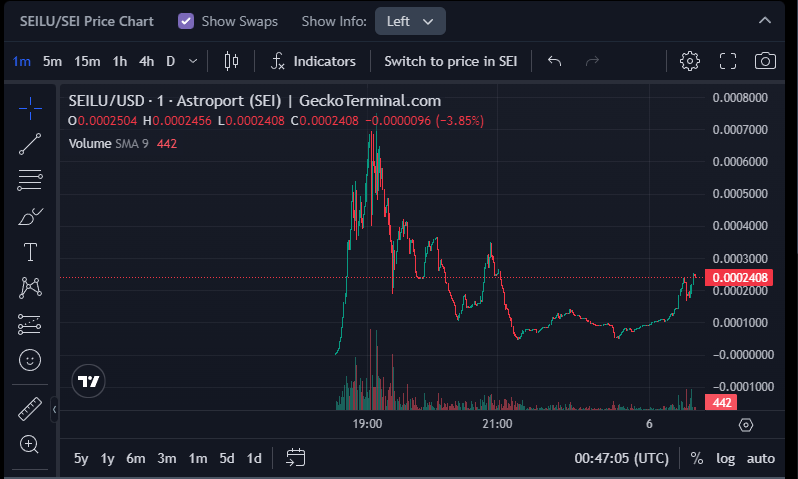The width and height of the screenshot is (798, 479).
Task: Set date range to 1d
Action: [253, 458]
